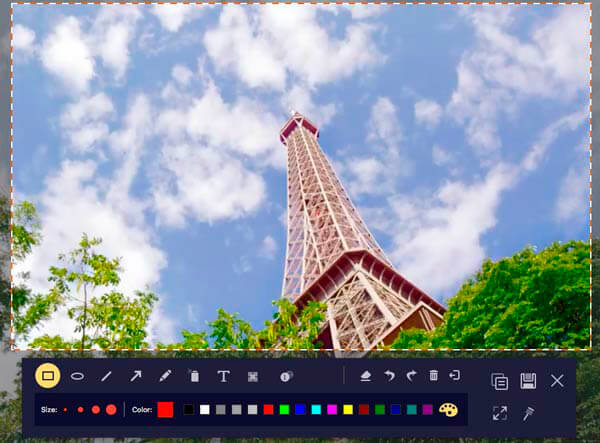Select the mosaic blur tool
This screenshot has height=443, width=600.
point(253,376)
